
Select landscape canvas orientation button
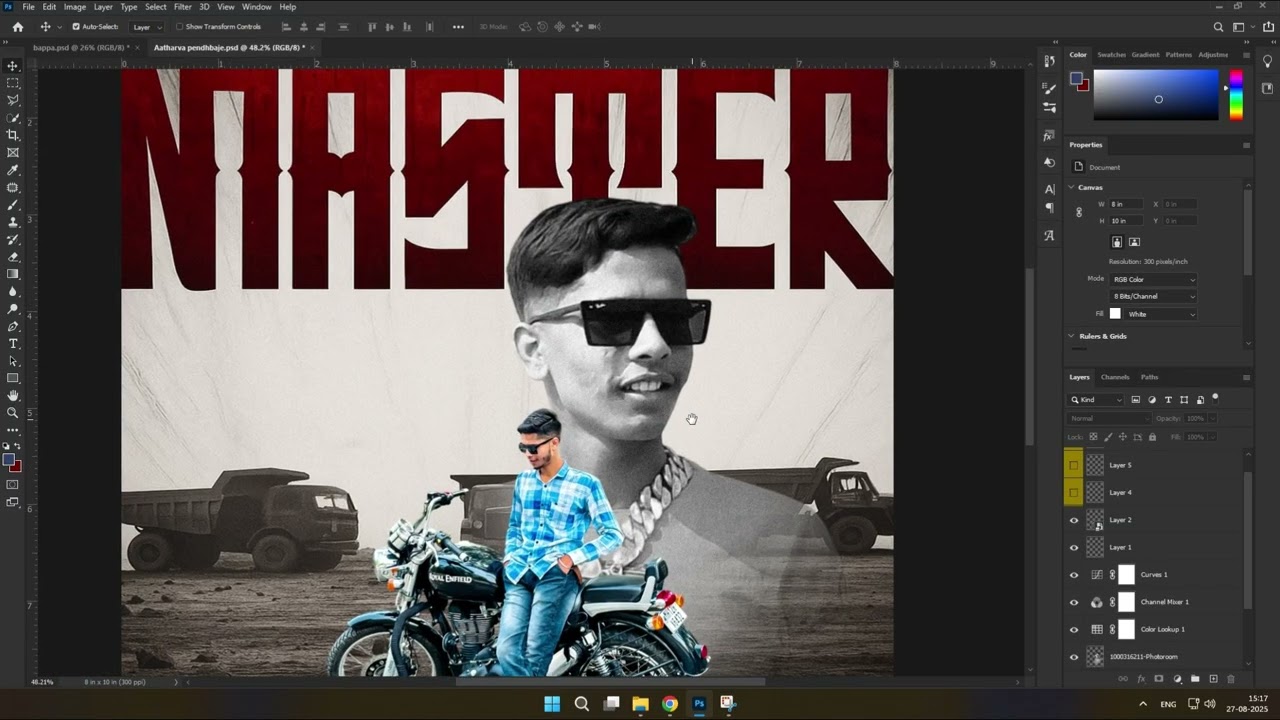click(x=1134, y=242)
